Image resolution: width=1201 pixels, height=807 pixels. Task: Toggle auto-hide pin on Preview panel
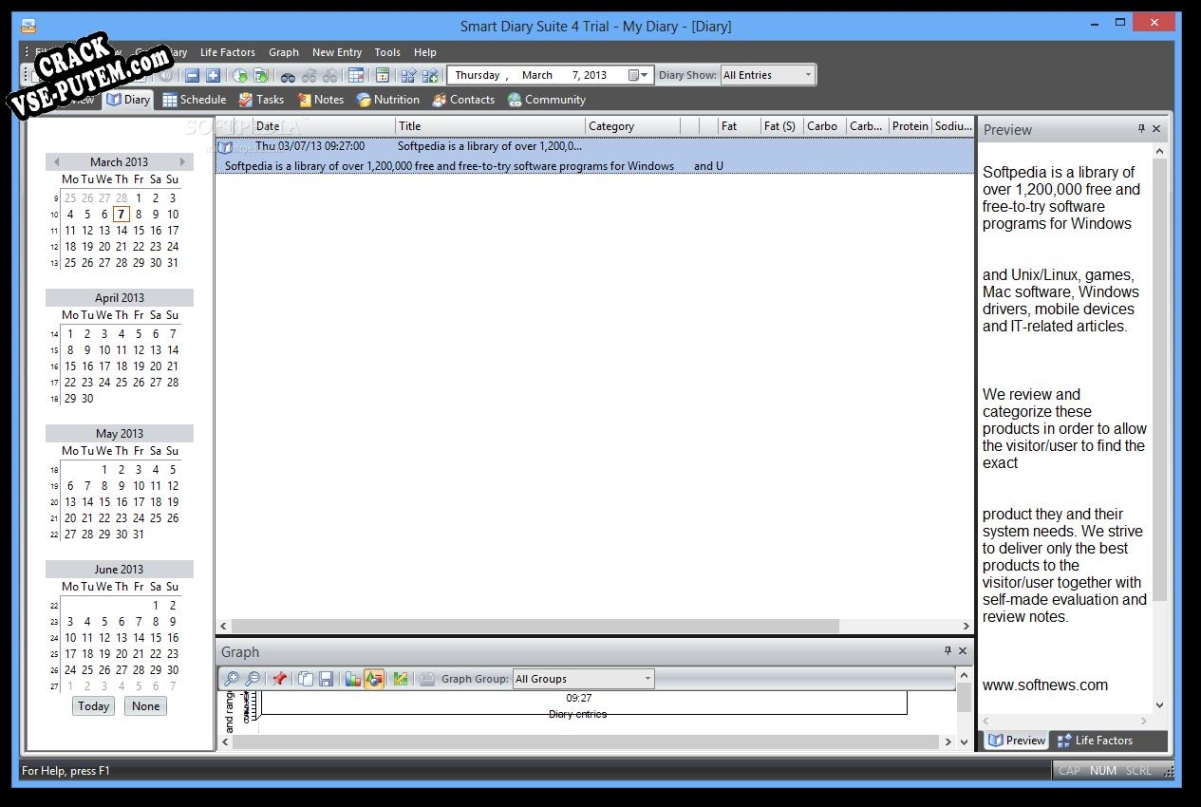click(1142, 129)
